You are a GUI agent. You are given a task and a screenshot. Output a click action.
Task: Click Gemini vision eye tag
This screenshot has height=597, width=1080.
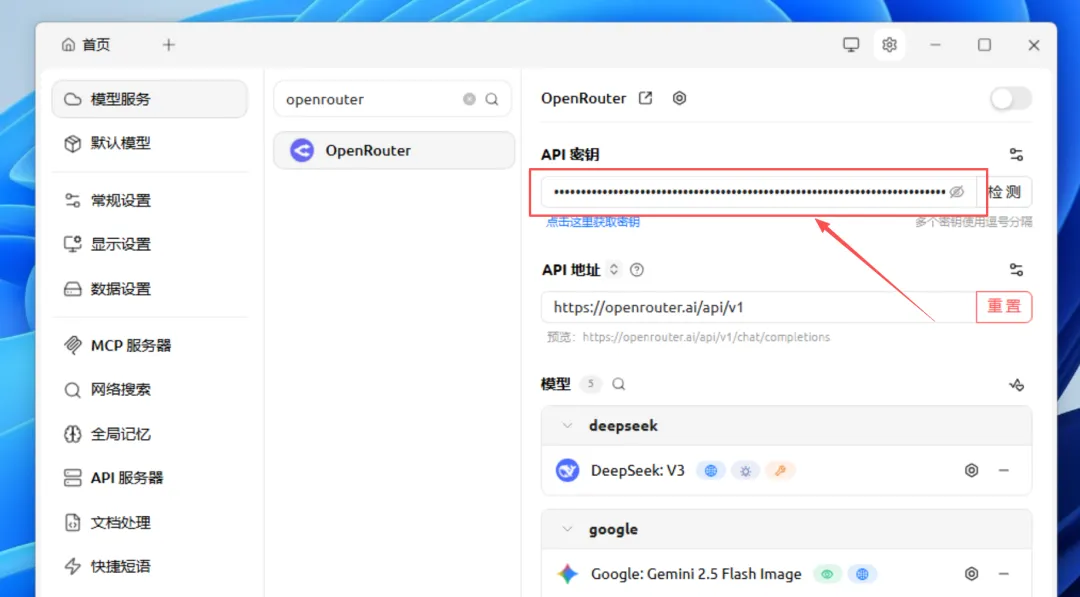[x=827, y=574]
